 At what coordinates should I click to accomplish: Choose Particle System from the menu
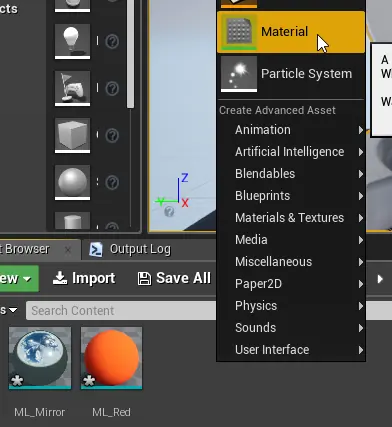pyautogui.click(x=291, y=74)
